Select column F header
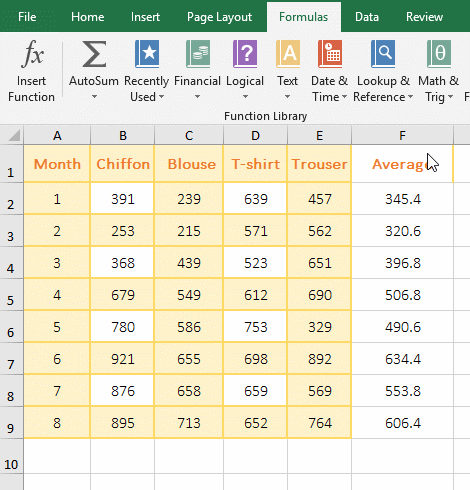The image size is (470, 490). [403, 136]
